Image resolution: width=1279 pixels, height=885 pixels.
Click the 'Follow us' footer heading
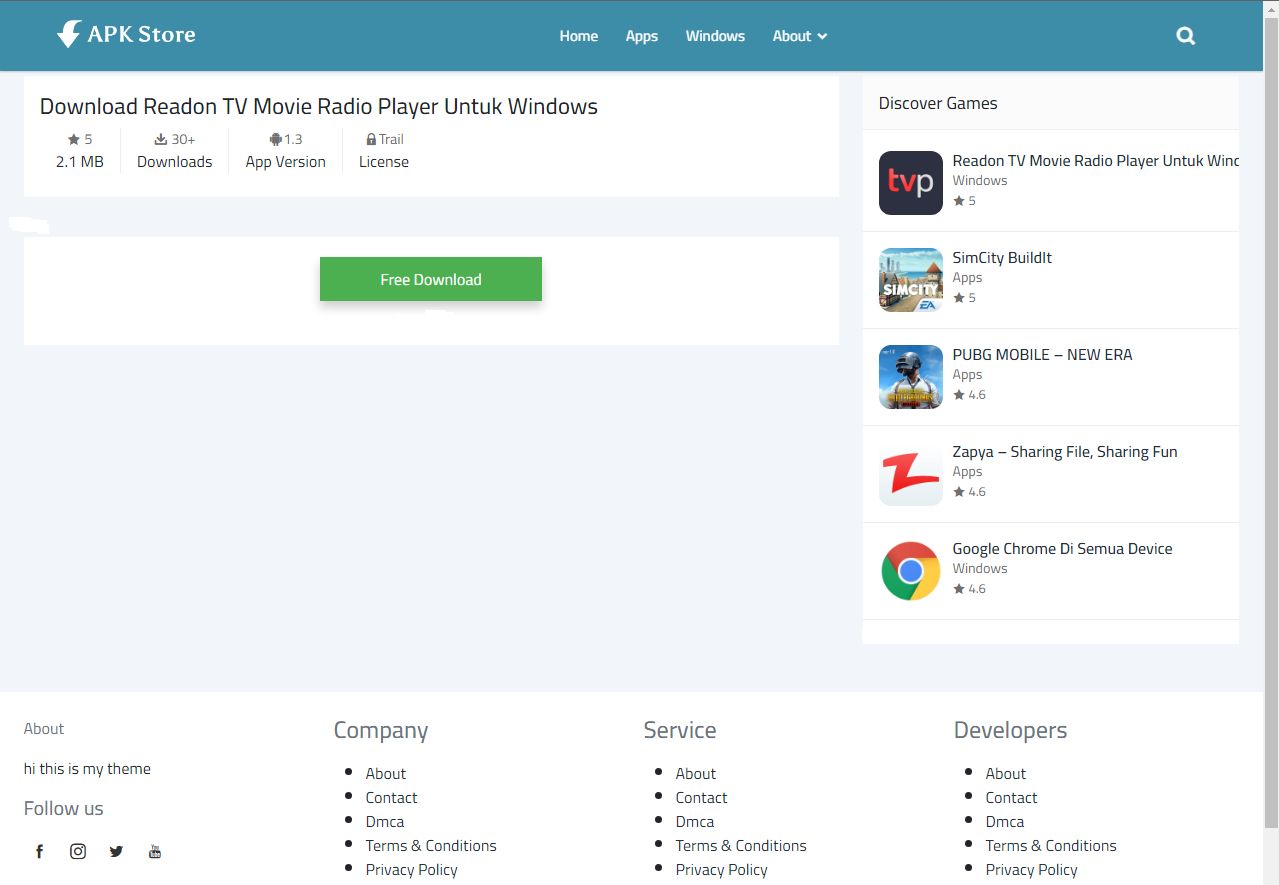tap(64, 809)
